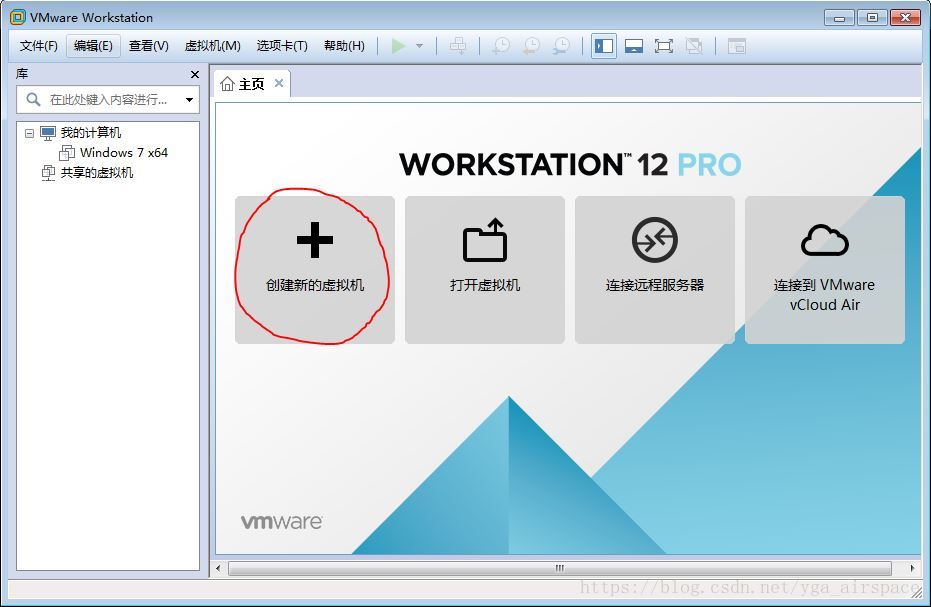
Task: Click the horizontal scrollbar thumb
Action: pyautogui.click(x=559, y=568)
